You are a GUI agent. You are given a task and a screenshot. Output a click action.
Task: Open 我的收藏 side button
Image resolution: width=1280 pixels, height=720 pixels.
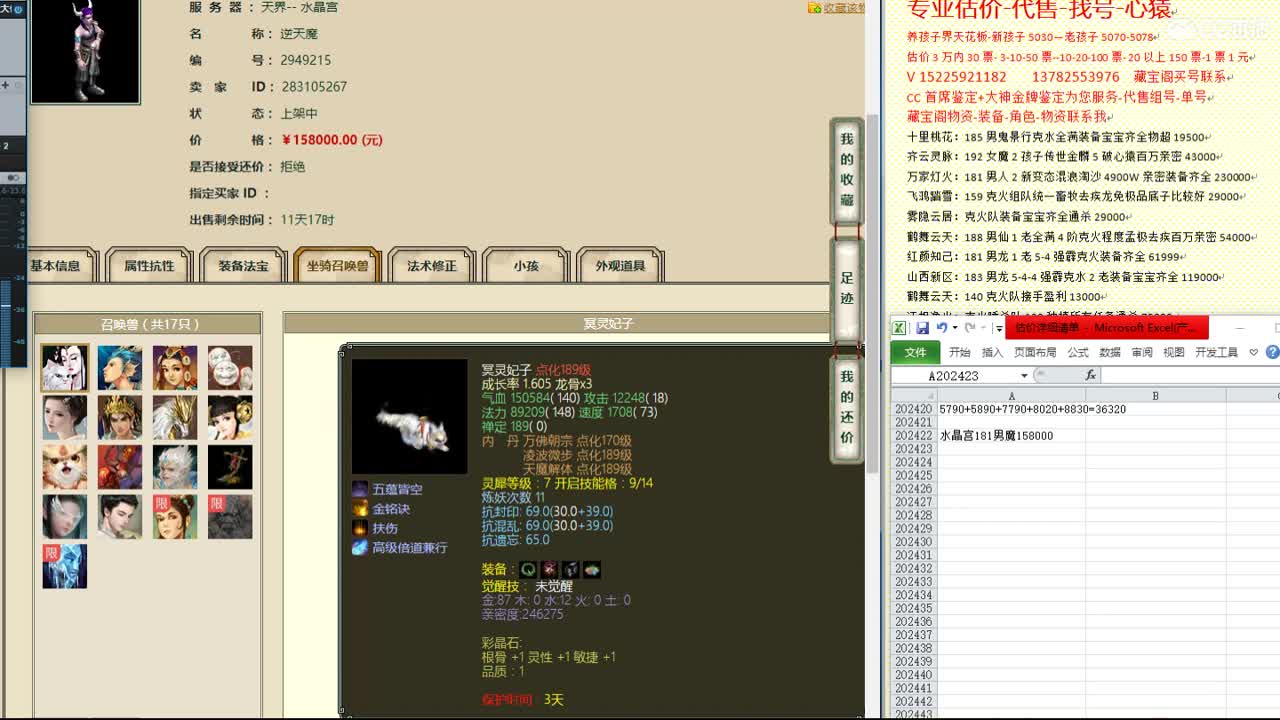pos(847,170)
